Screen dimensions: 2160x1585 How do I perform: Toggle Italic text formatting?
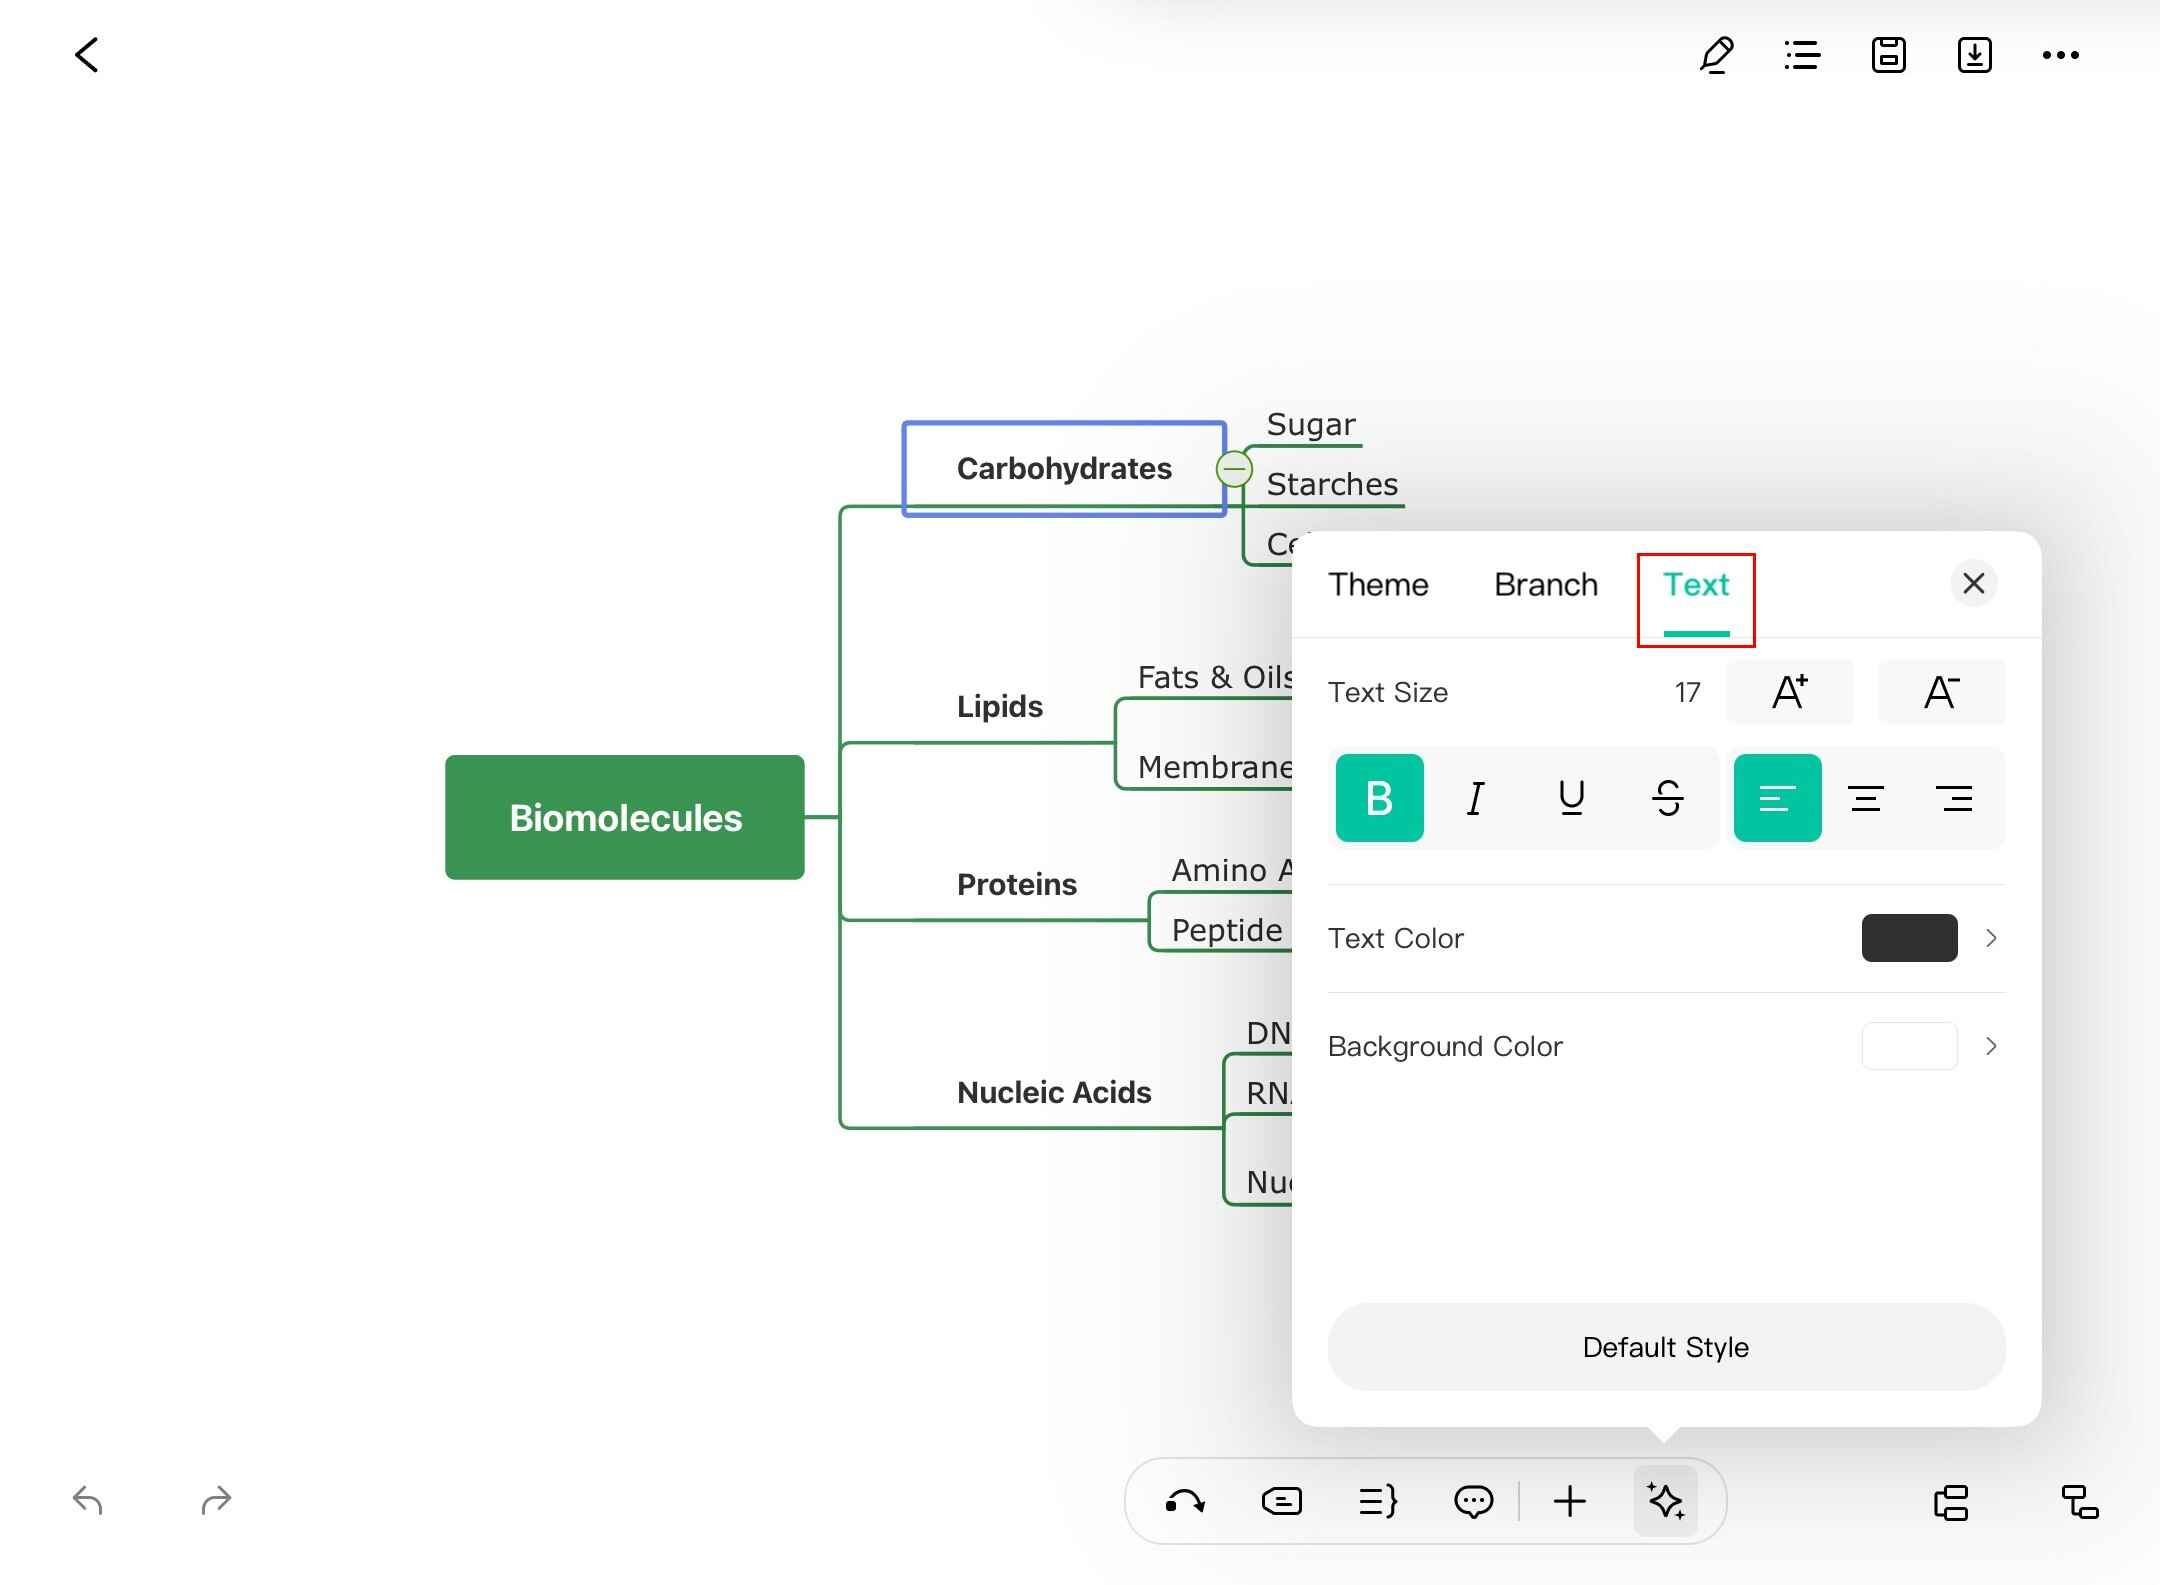1475,798
